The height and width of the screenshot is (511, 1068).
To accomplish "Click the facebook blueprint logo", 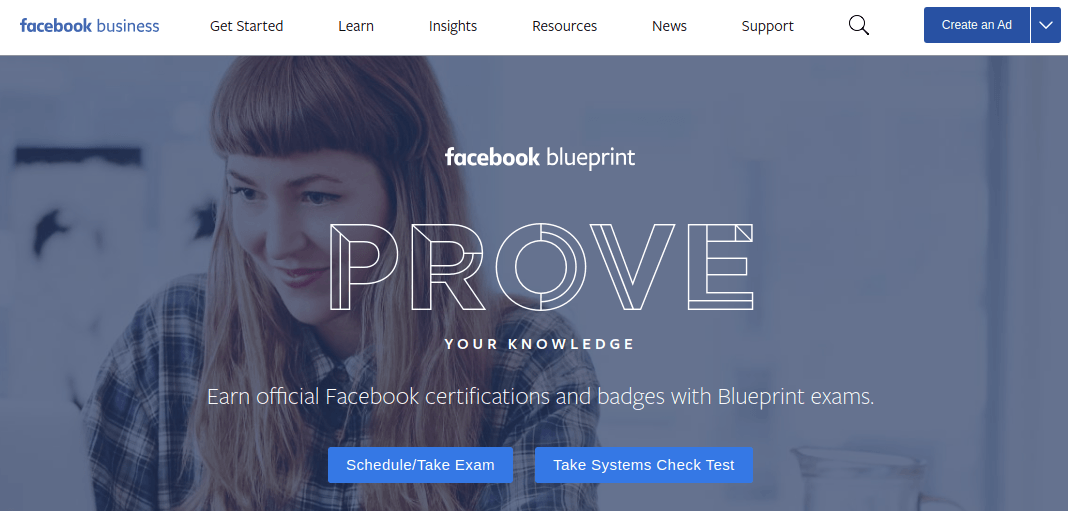I will click(x=540, y=157).
